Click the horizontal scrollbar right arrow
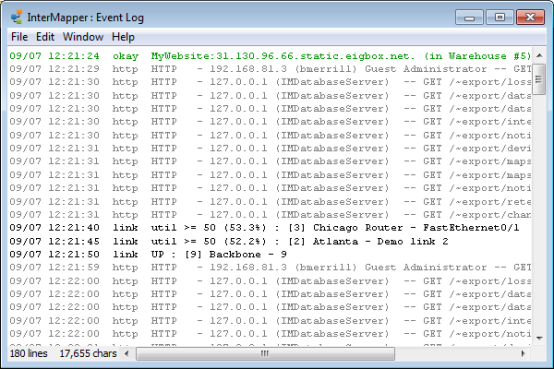This screenshot has width=554, height=369. coord(523,353)
